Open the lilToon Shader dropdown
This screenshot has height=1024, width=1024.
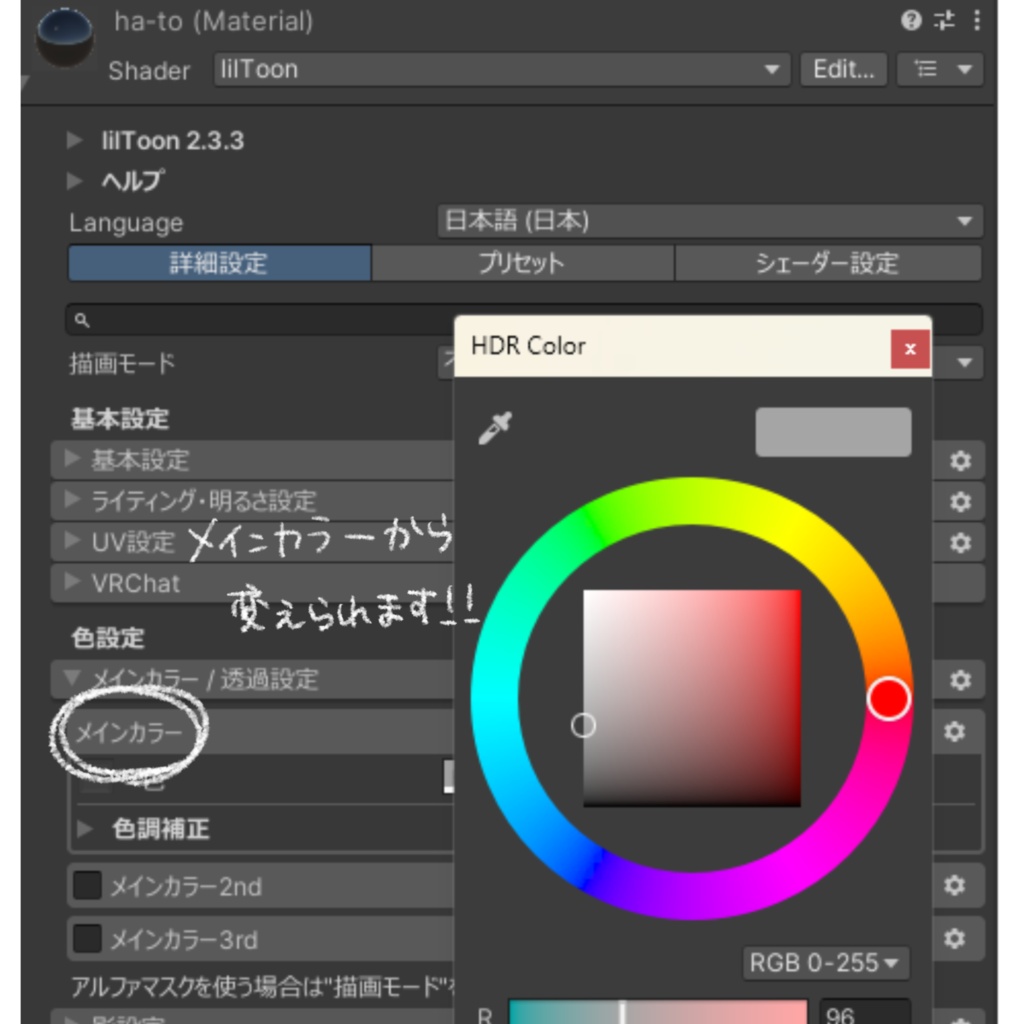point(502,69)
